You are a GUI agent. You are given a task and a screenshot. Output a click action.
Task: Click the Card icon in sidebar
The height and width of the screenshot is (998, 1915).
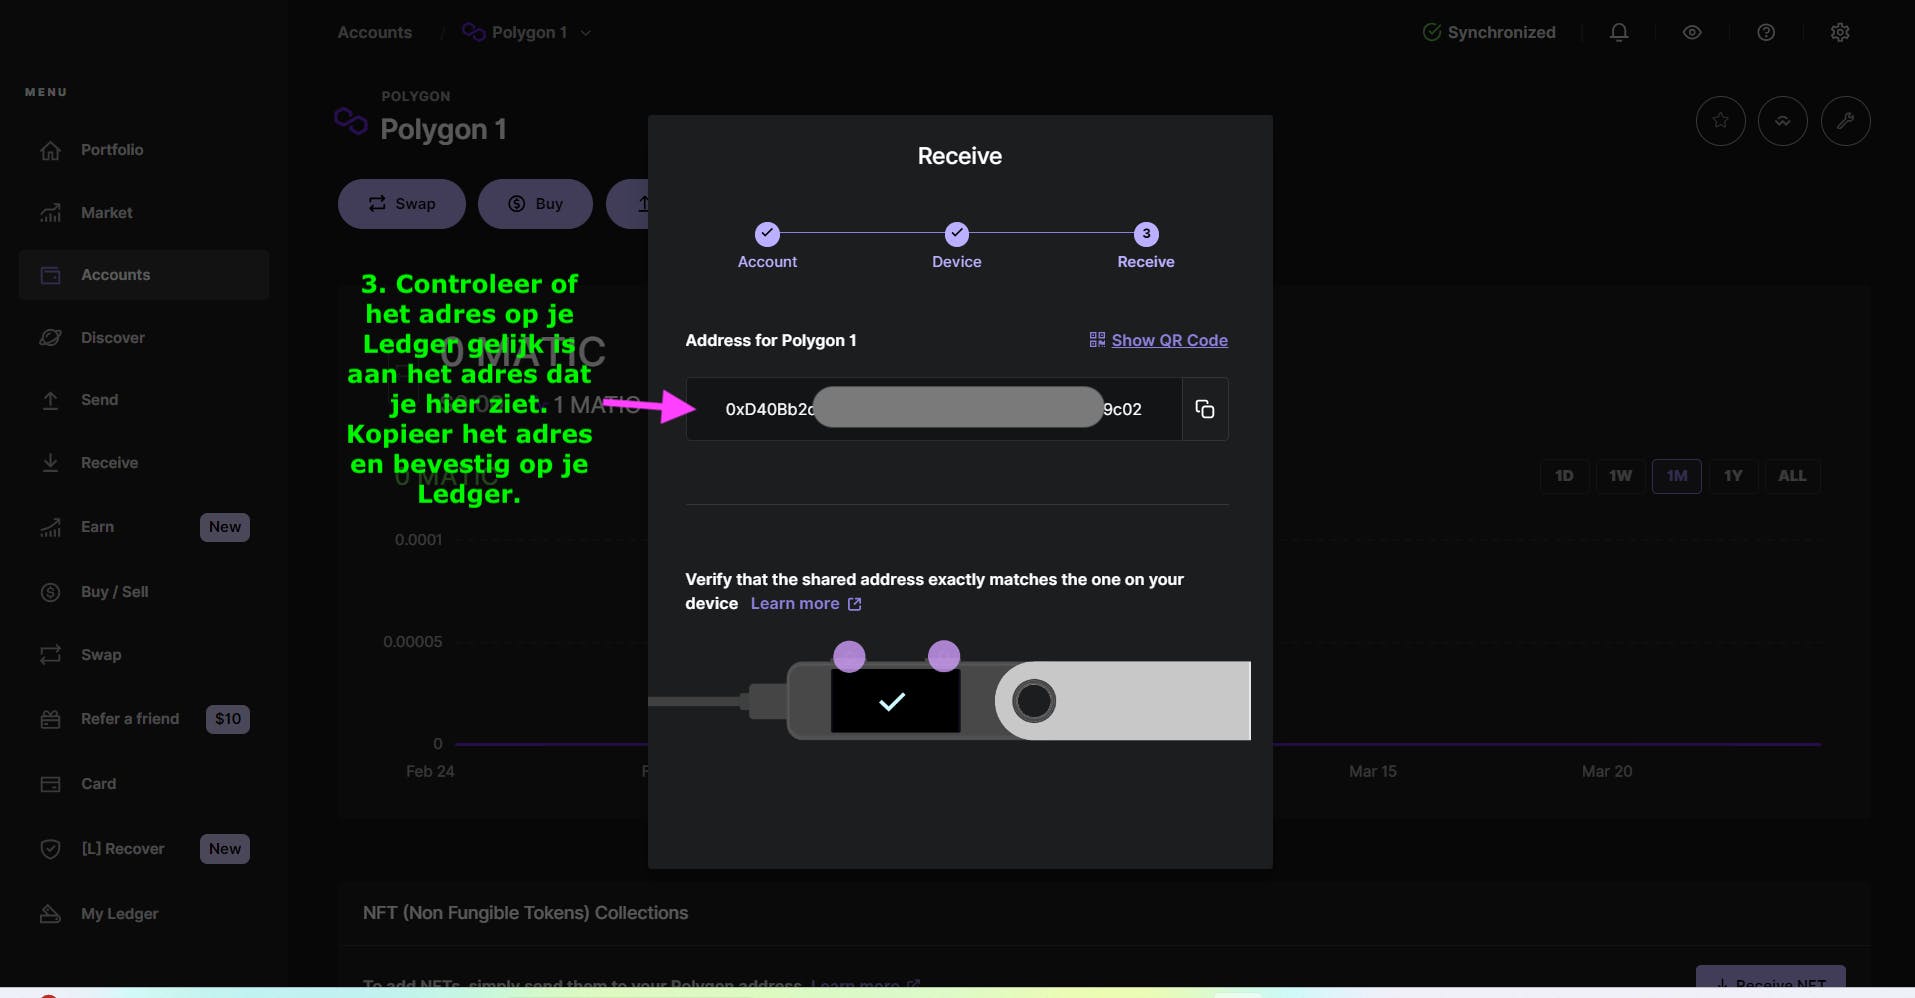(50, 784)
